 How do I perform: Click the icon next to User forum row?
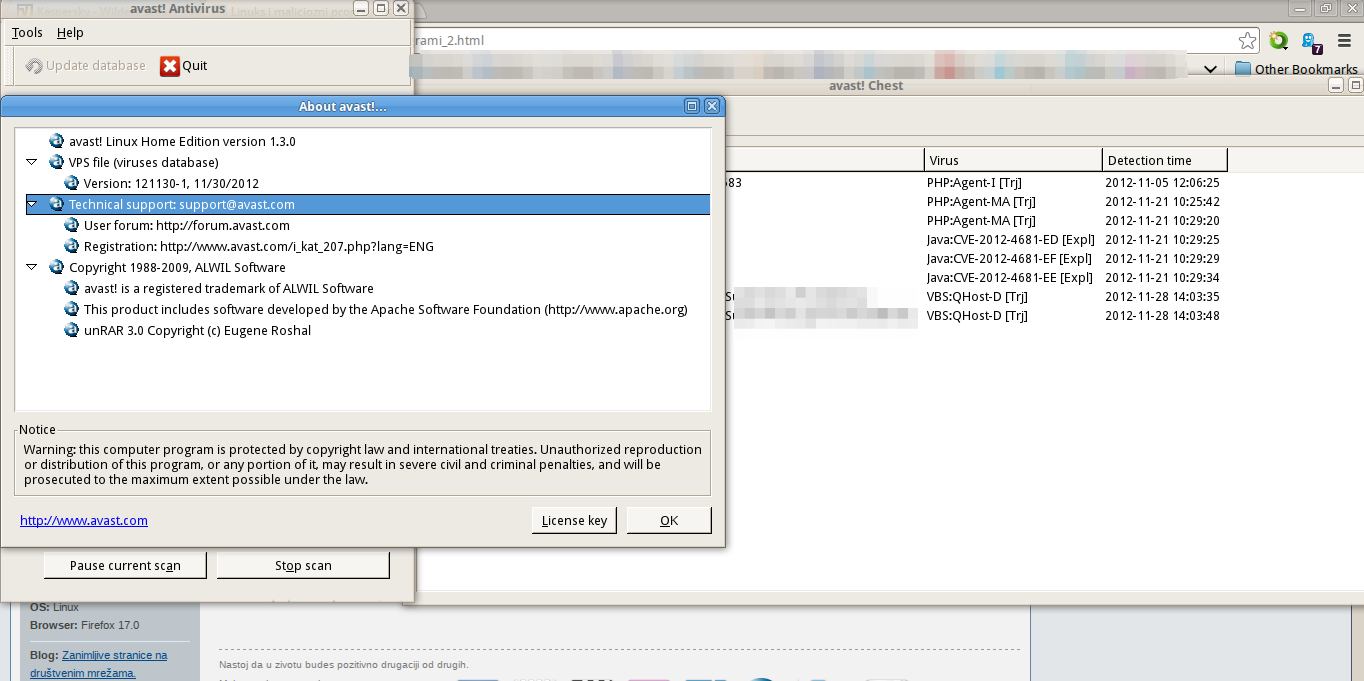(x=71, y=225)
